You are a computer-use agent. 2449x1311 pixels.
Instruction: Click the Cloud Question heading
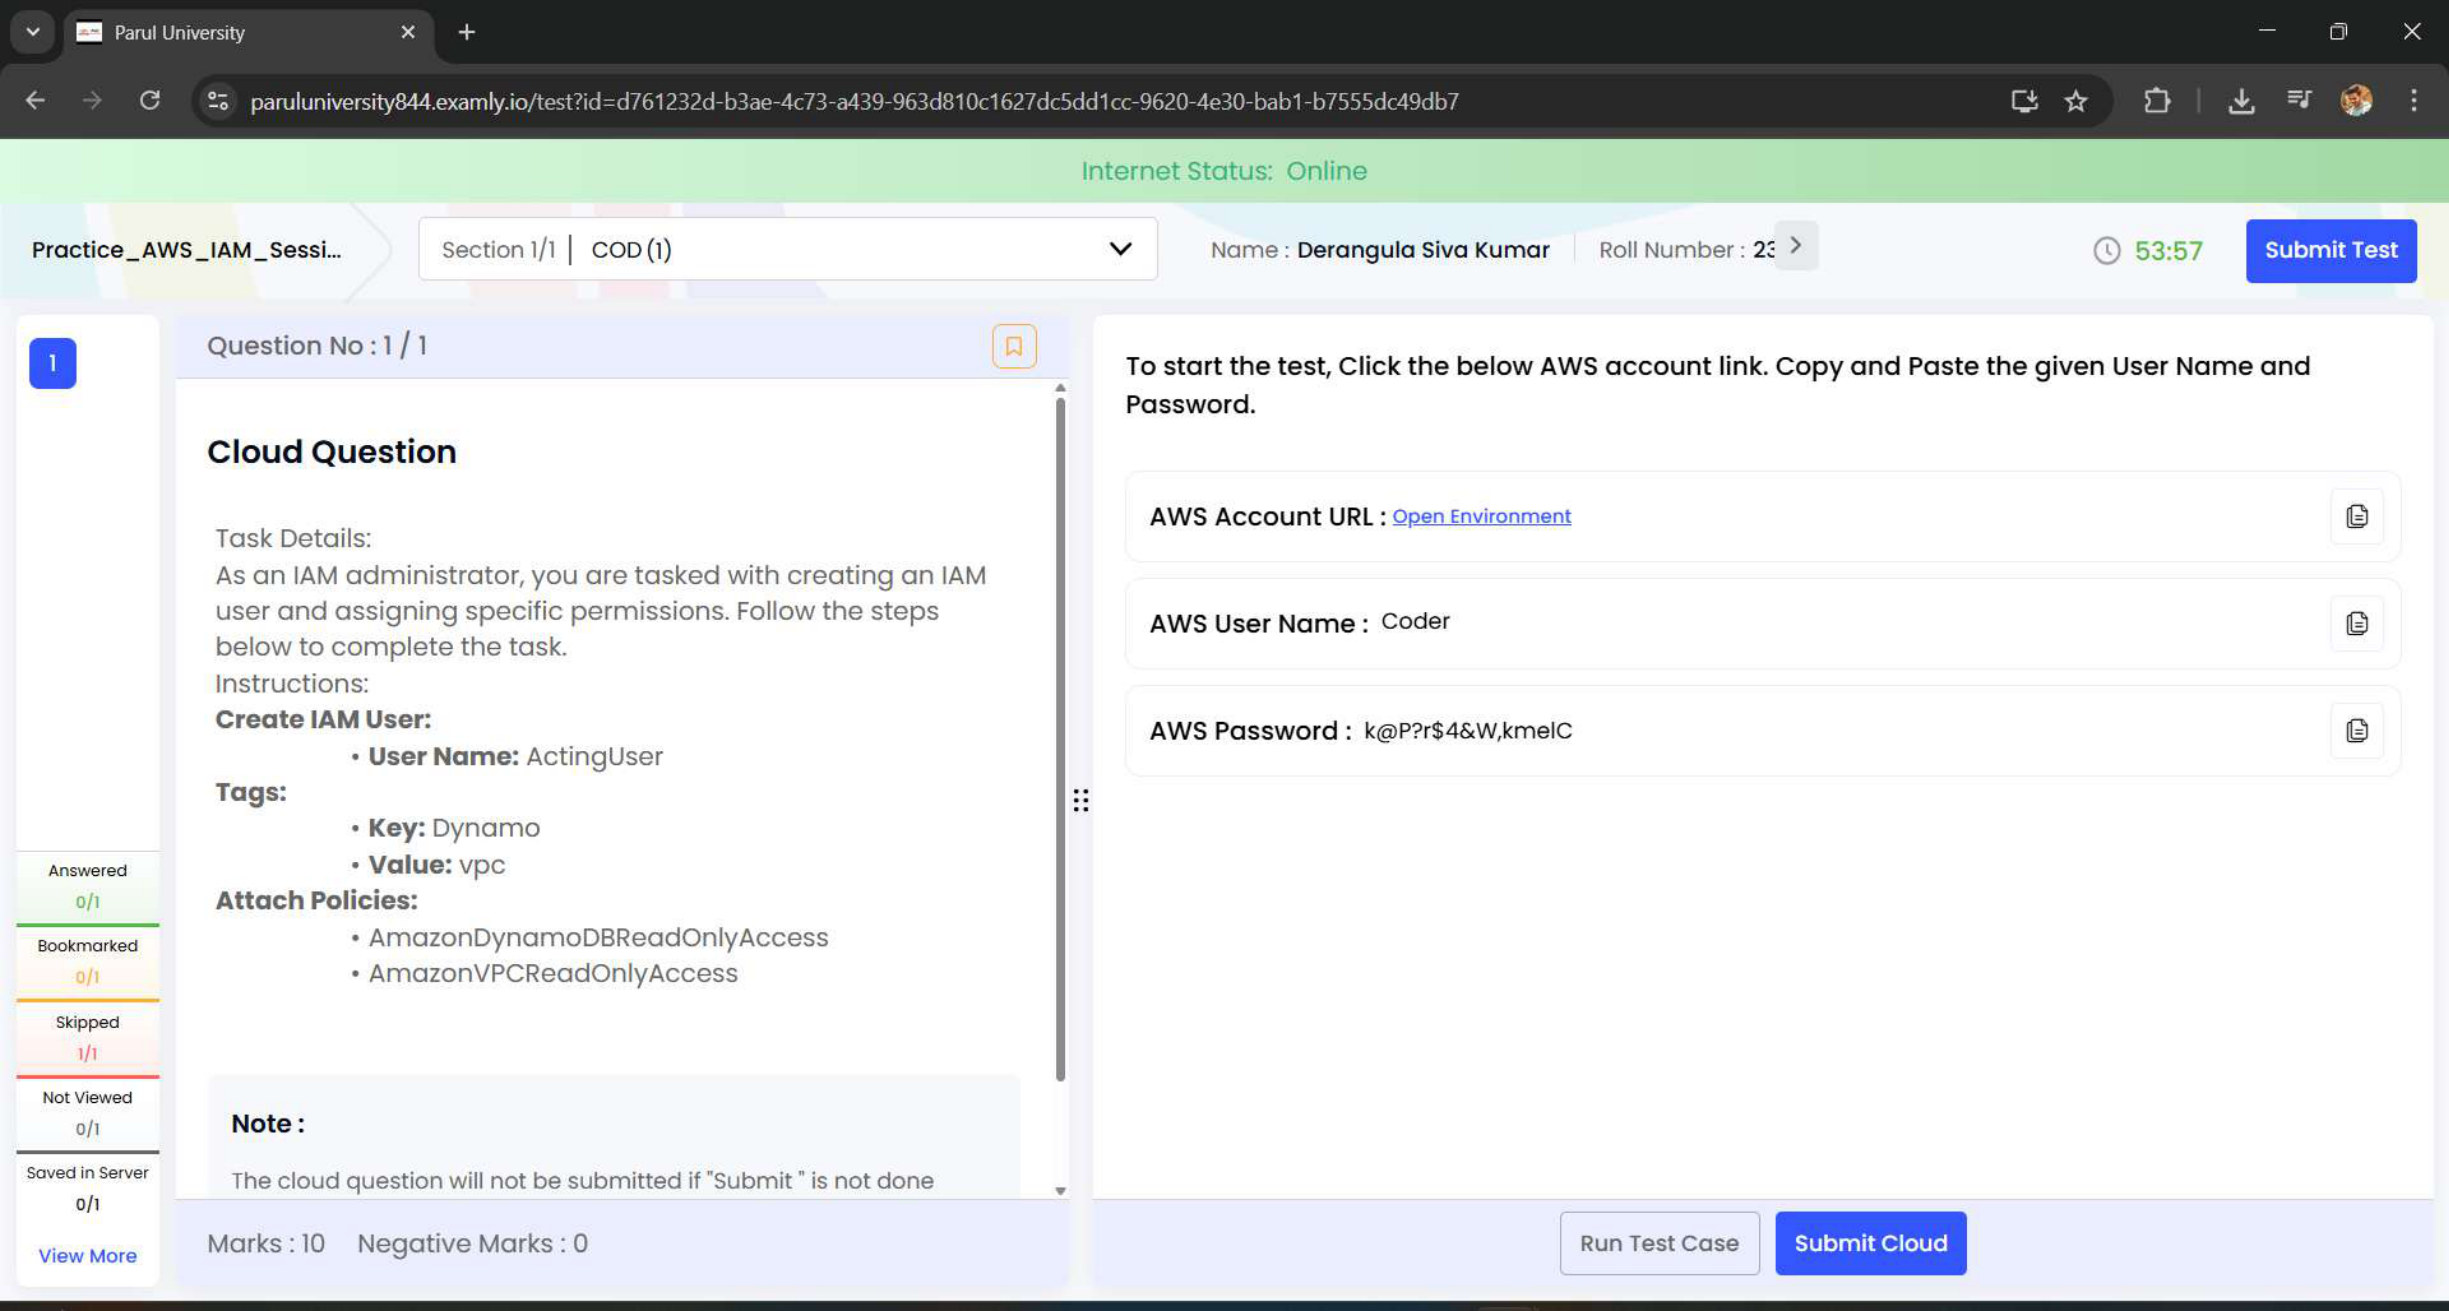point(332,451)
